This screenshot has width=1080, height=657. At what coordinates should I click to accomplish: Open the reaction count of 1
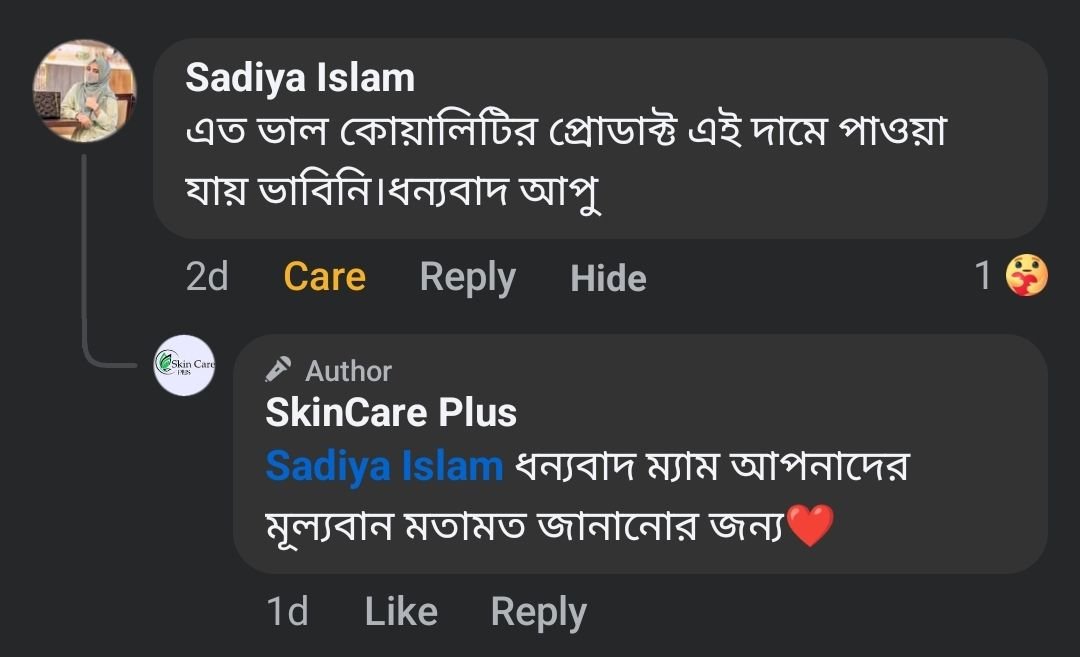984,276
